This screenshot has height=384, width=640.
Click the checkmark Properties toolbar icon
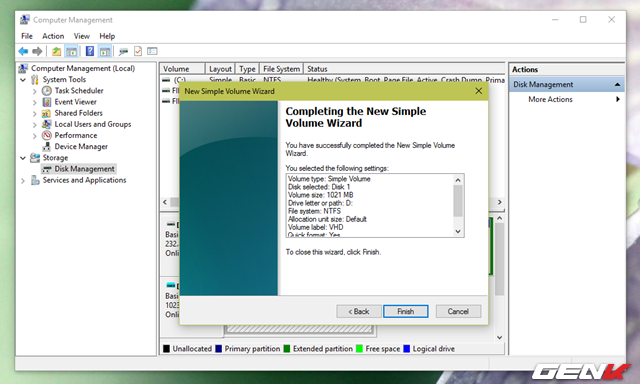138,51
